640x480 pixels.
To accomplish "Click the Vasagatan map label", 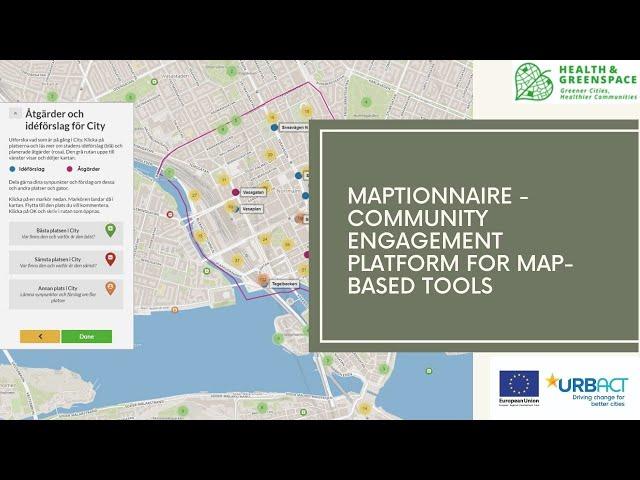I will point(253,192).
